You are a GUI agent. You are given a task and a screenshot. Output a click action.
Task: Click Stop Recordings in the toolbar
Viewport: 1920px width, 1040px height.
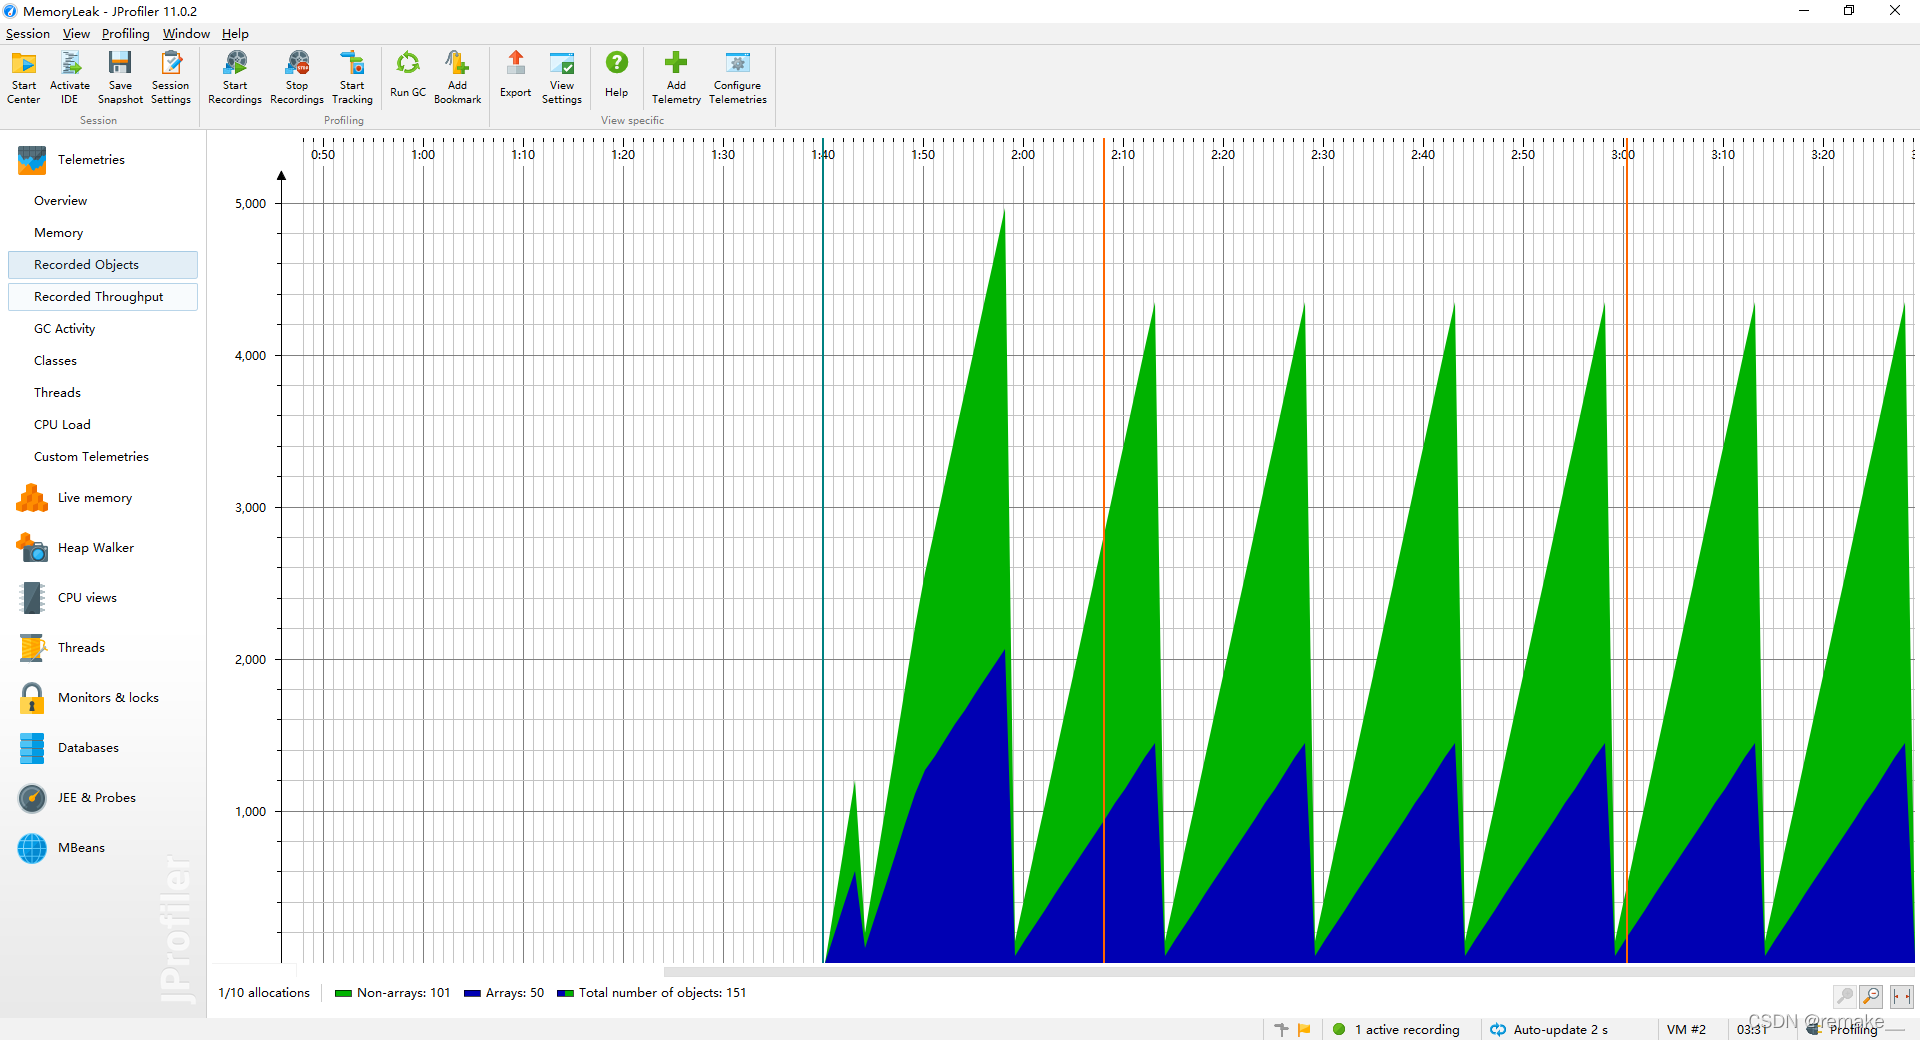click(297, 77)
